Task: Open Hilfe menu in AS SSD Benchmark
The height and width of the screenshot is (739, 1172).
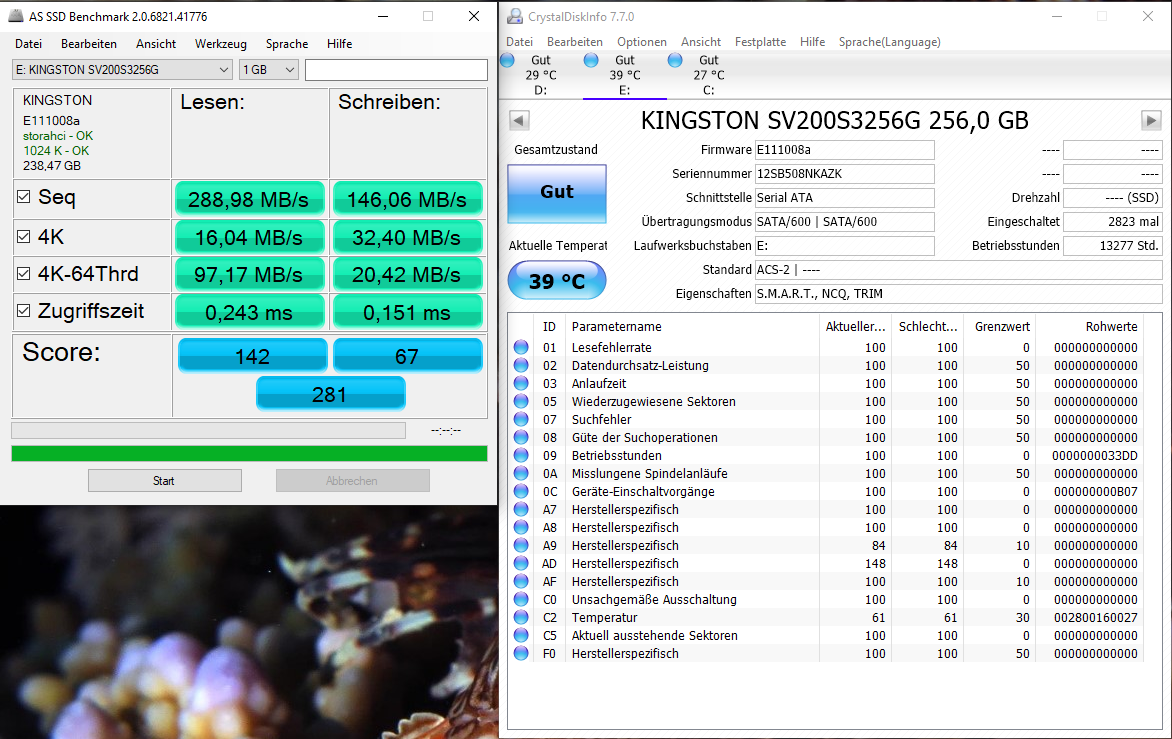Action: click(x=339, y=43)
